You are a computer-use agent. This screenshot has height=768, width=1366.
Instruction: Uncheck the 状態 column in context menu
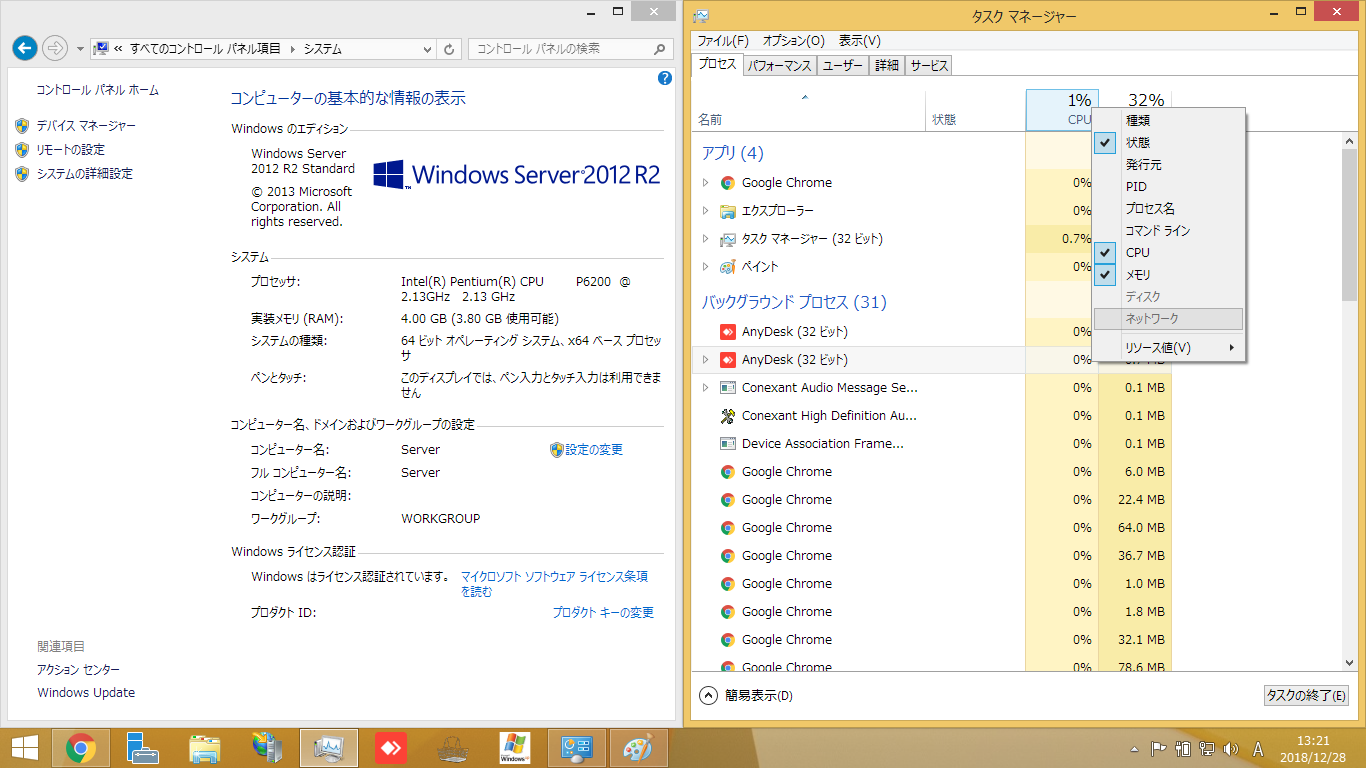pyautogui.click(x=1169, y=143)
